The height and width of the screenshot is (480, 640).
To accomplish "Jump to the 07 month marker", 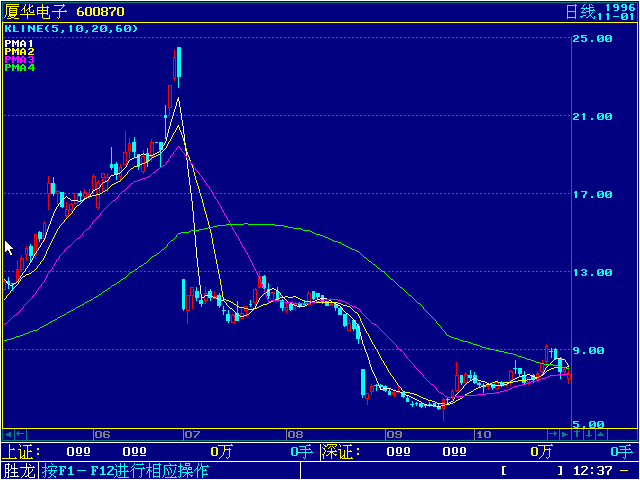I will pos(191,435).
